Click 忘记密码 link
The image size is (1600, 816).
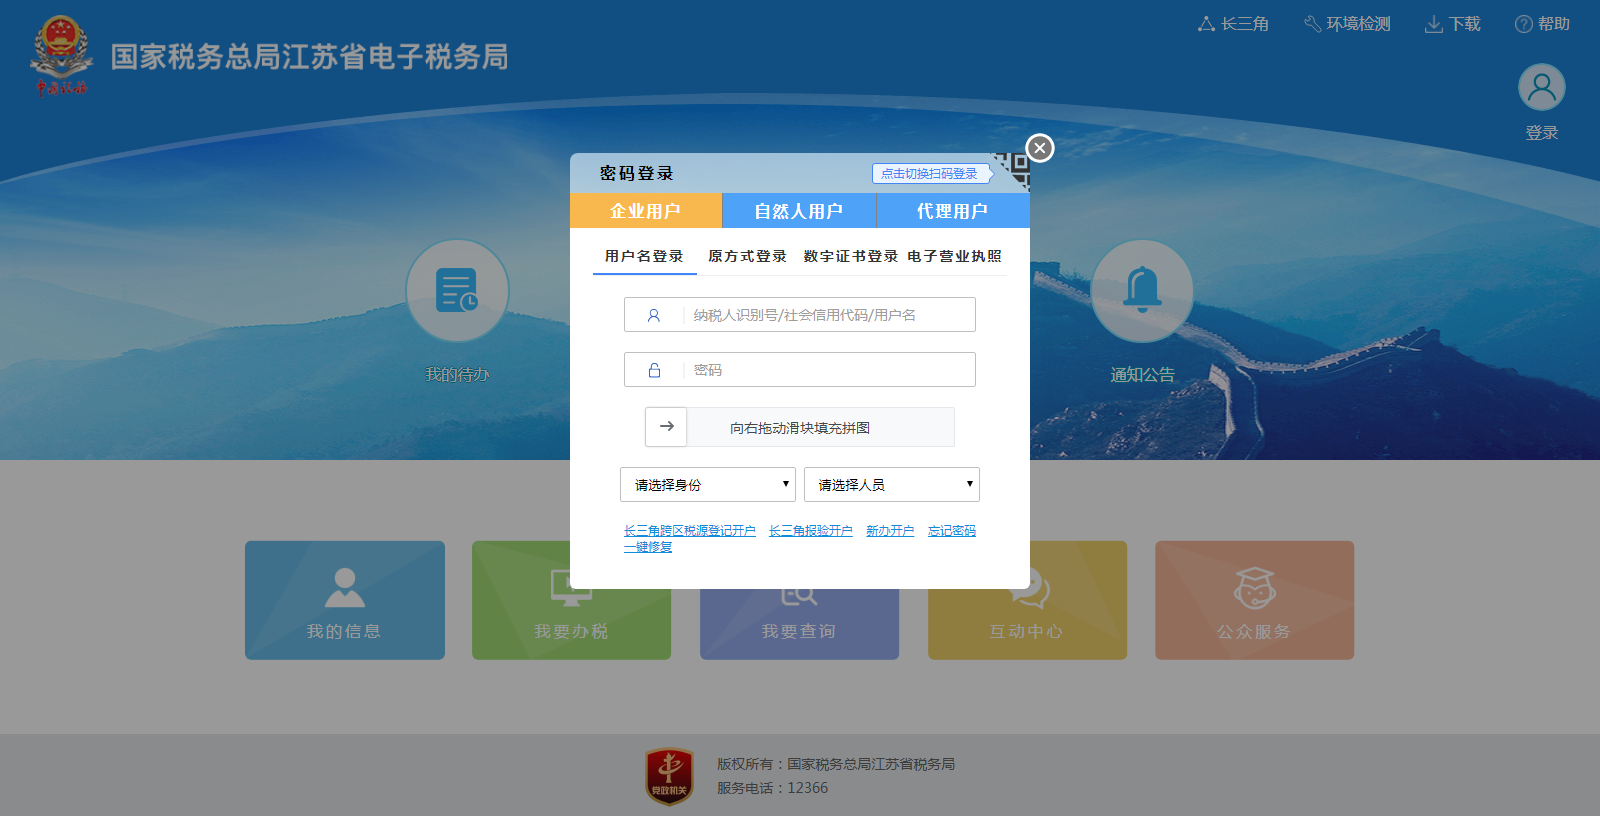click(952, 531)
